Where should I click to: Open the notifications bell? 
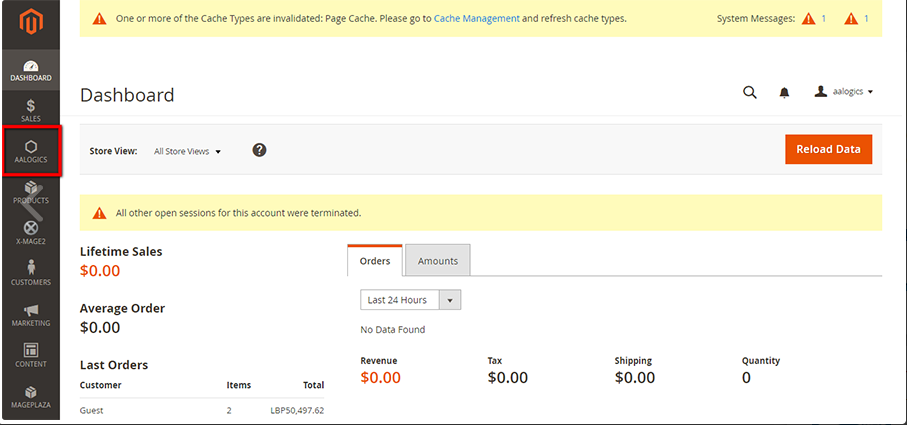[x=784, y=93]
